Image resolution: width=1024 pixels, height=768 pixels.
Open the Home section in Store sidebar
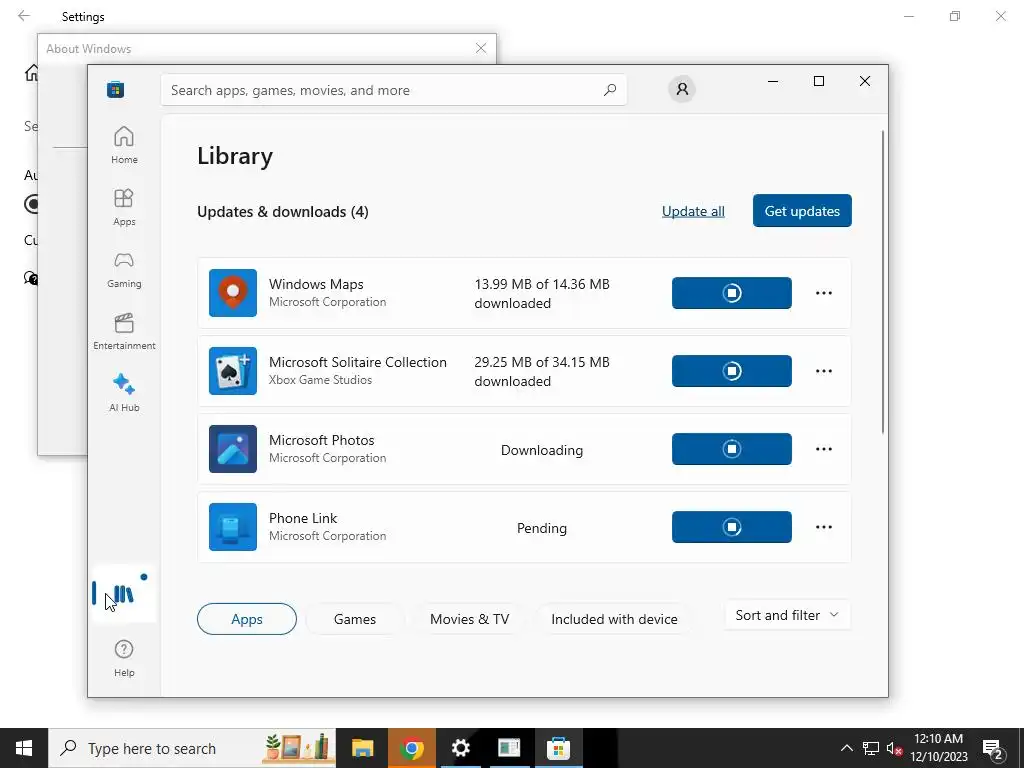coord(124,145)
